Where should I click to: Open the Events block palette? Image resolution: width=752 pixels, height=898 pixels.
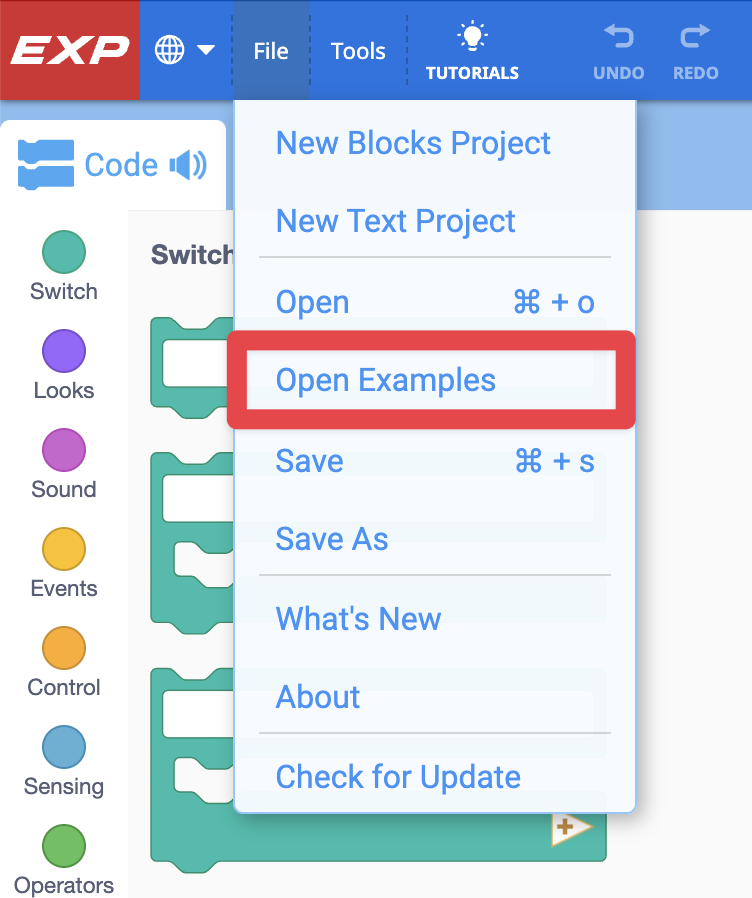(63, 562)
